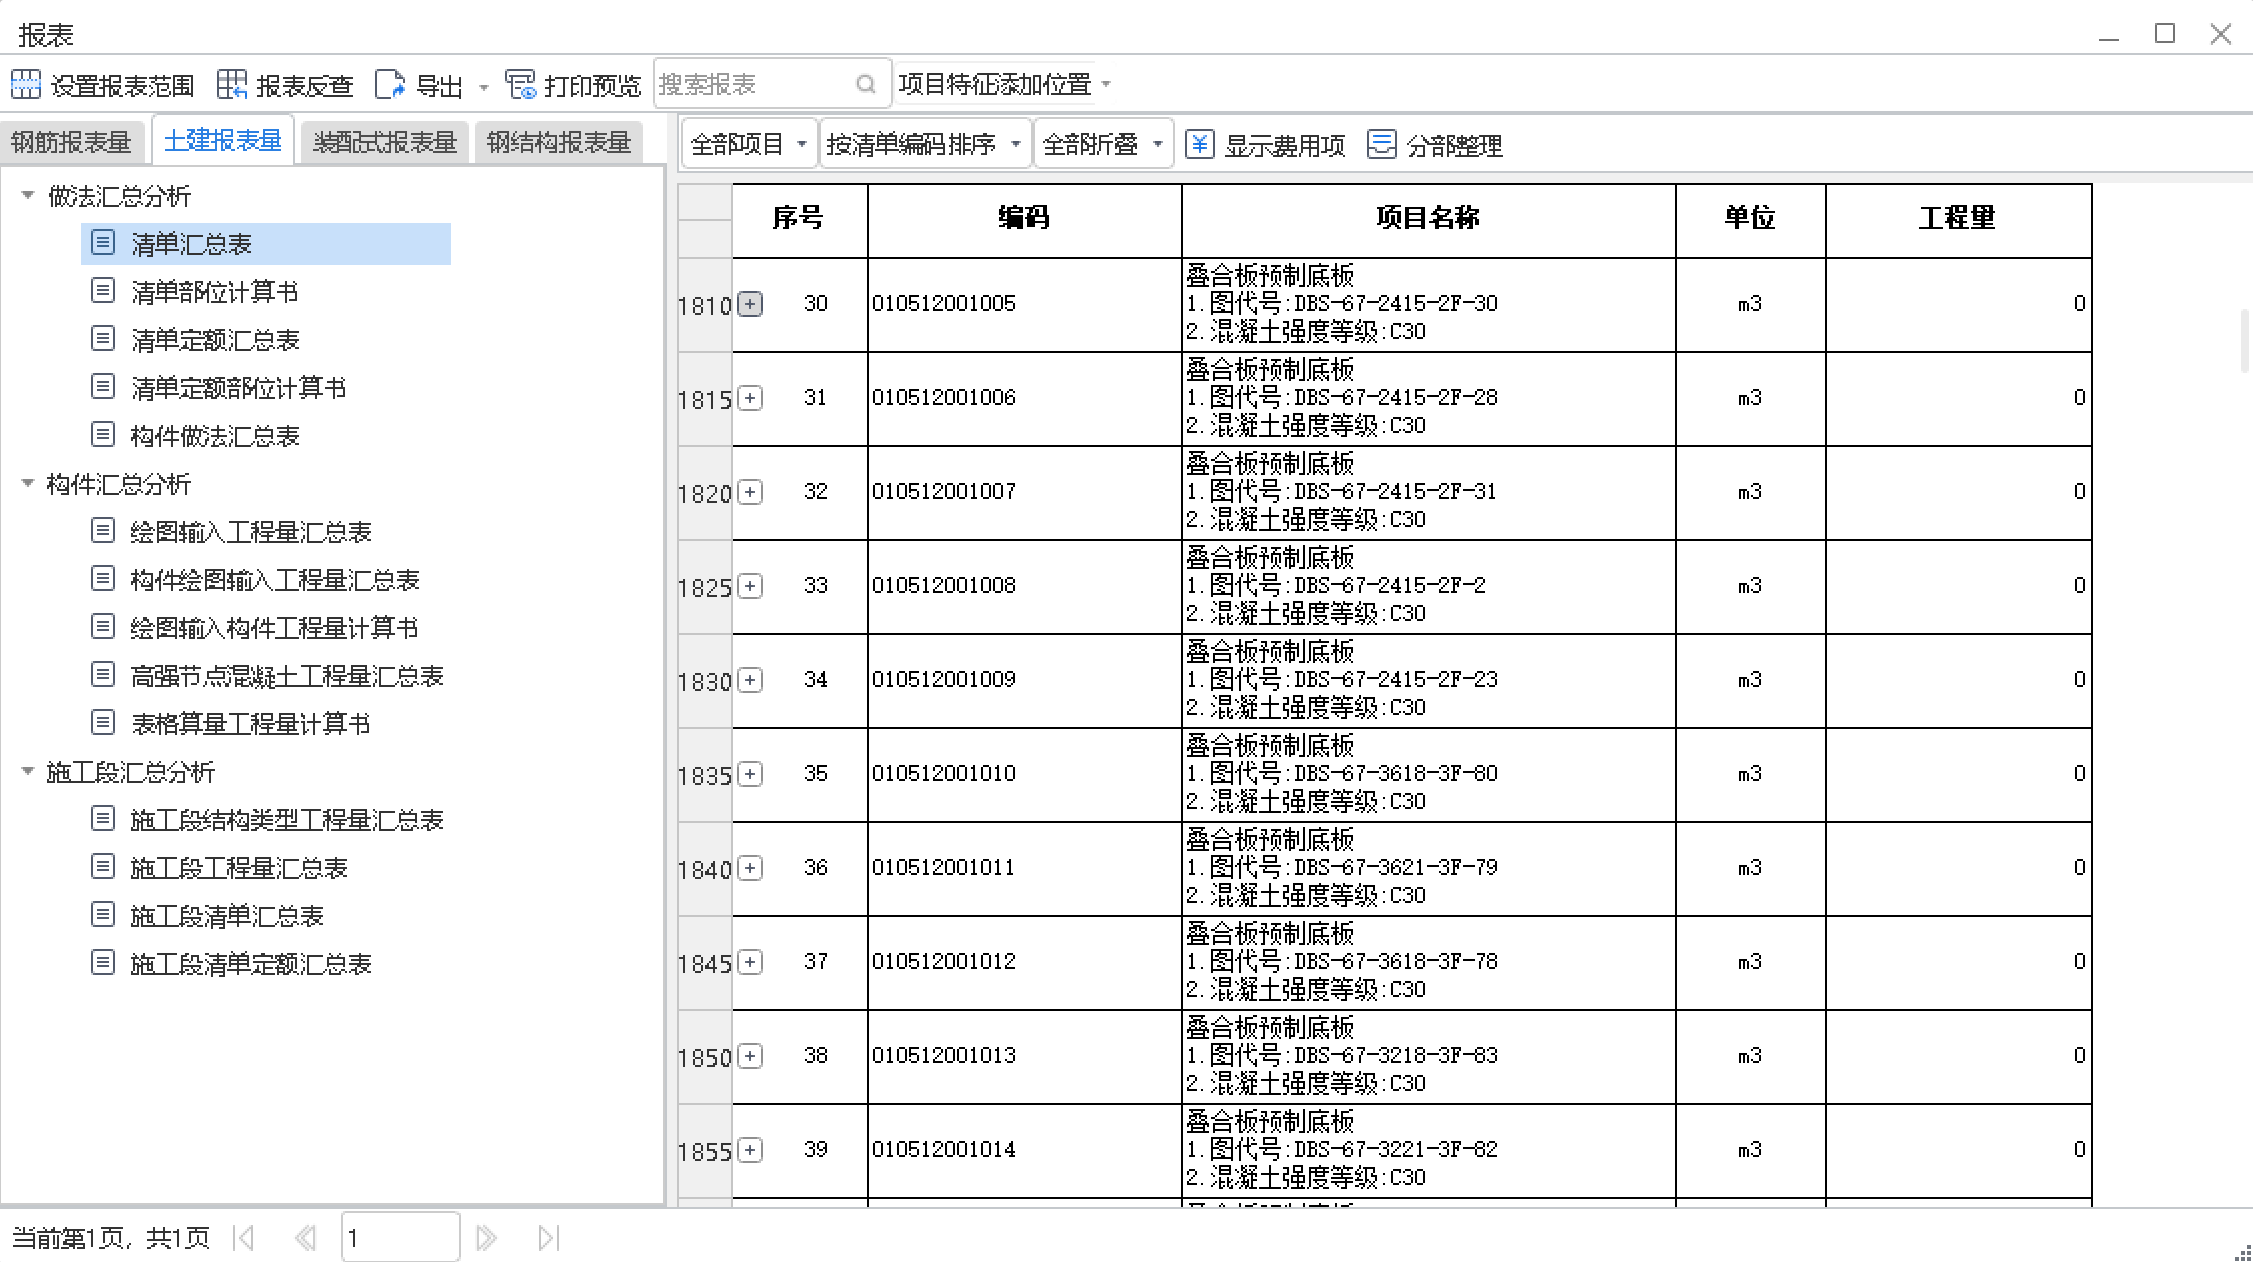2253x1262 pixels.
Task: Click the 设置报表范围 icon
Action: [26, 85]
